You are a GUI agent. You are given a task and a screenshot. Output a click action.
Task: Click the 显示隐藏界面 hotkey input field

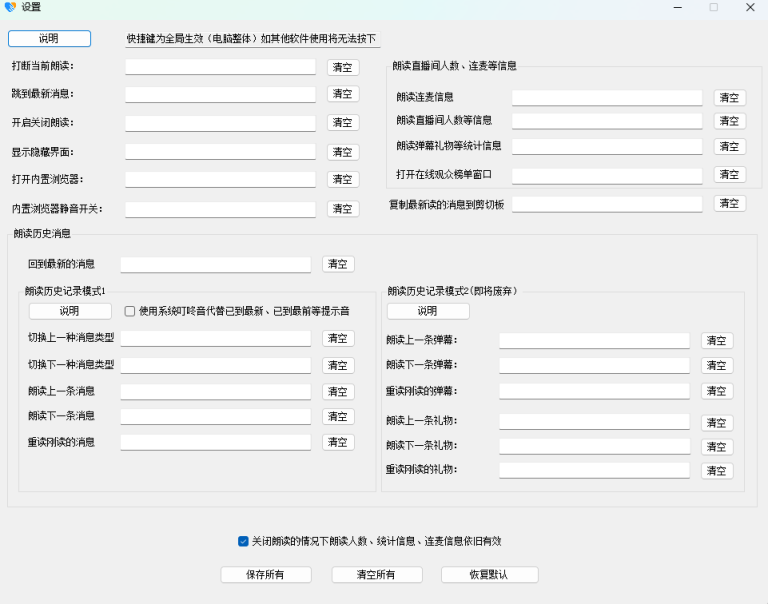tap(220, 152)
